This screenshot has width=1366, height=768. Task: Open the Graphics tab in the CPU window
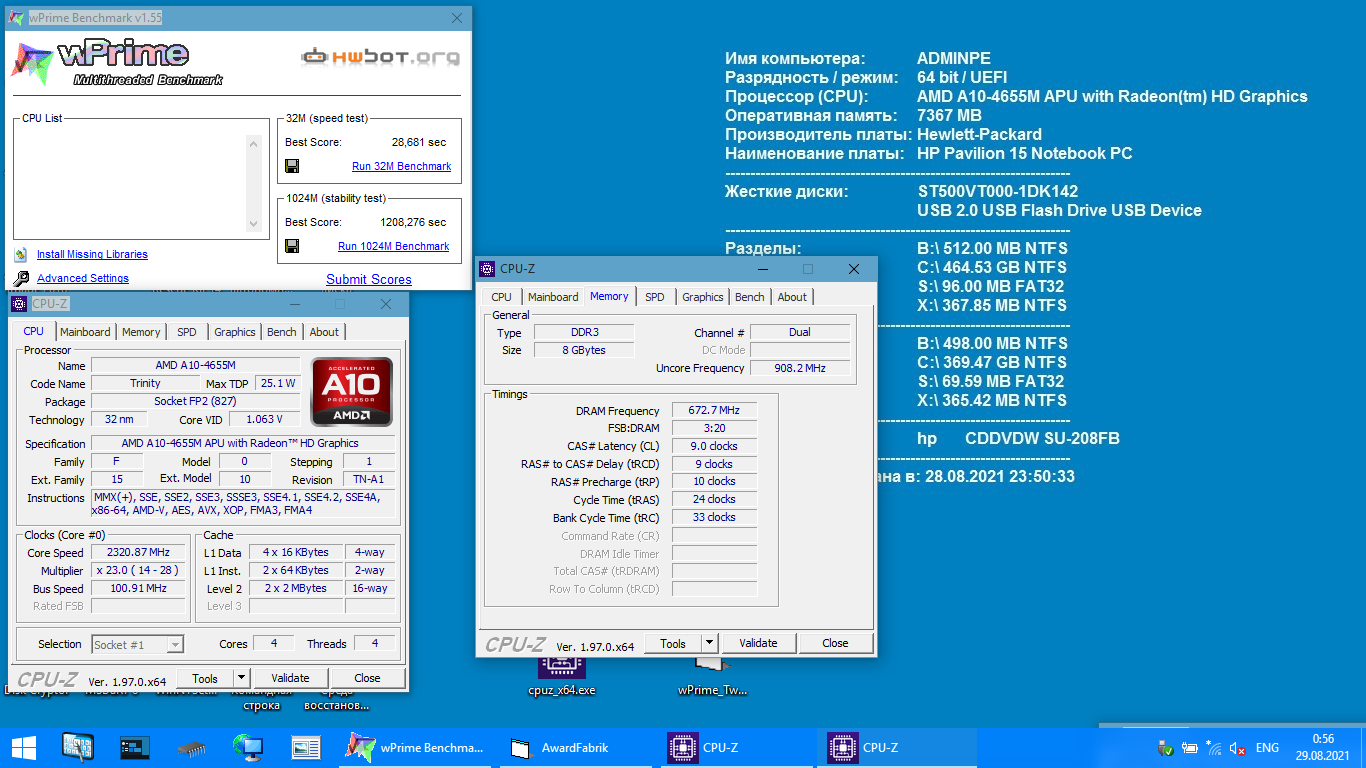point(235,332)
